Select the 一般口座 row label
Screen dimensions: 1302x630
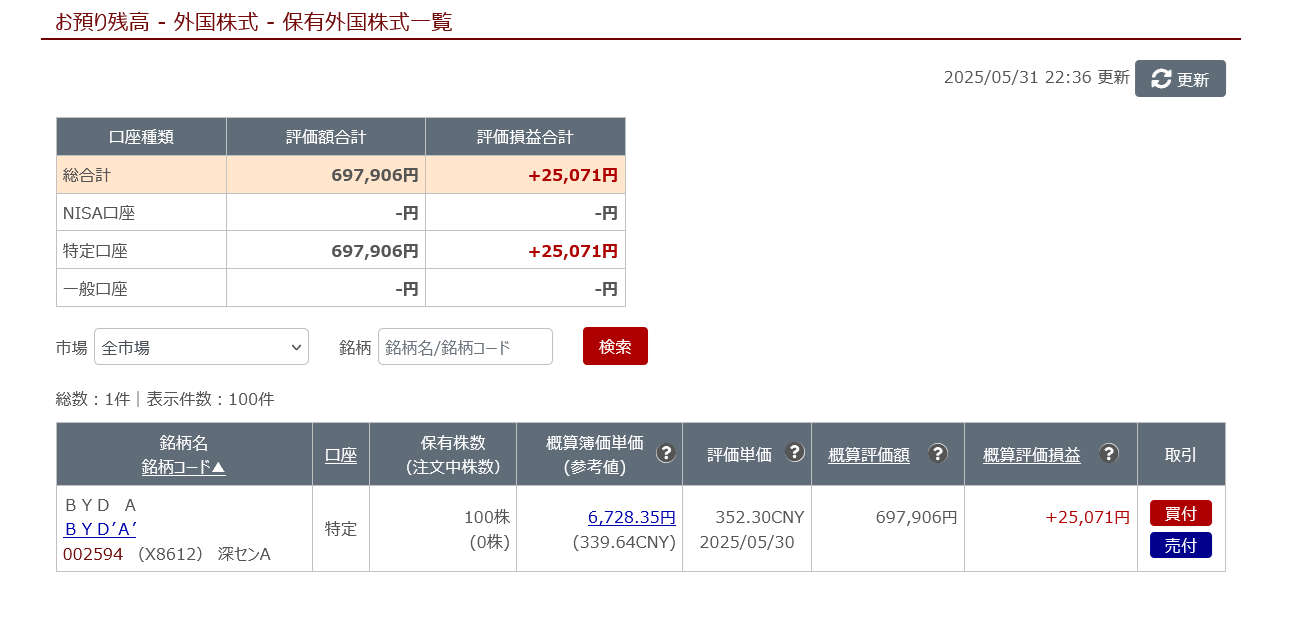(x=95, y=289)
